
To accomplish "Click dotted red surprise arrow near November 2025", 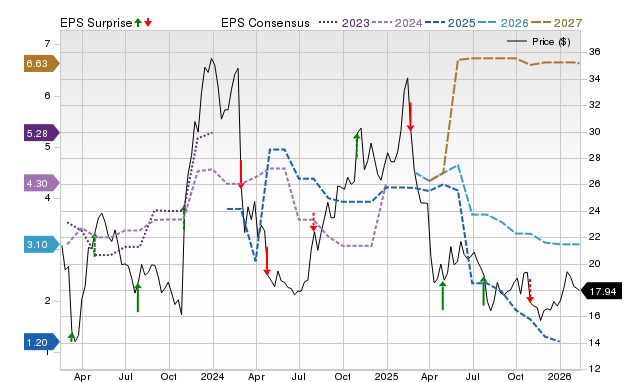I will (x=530, y=291).
